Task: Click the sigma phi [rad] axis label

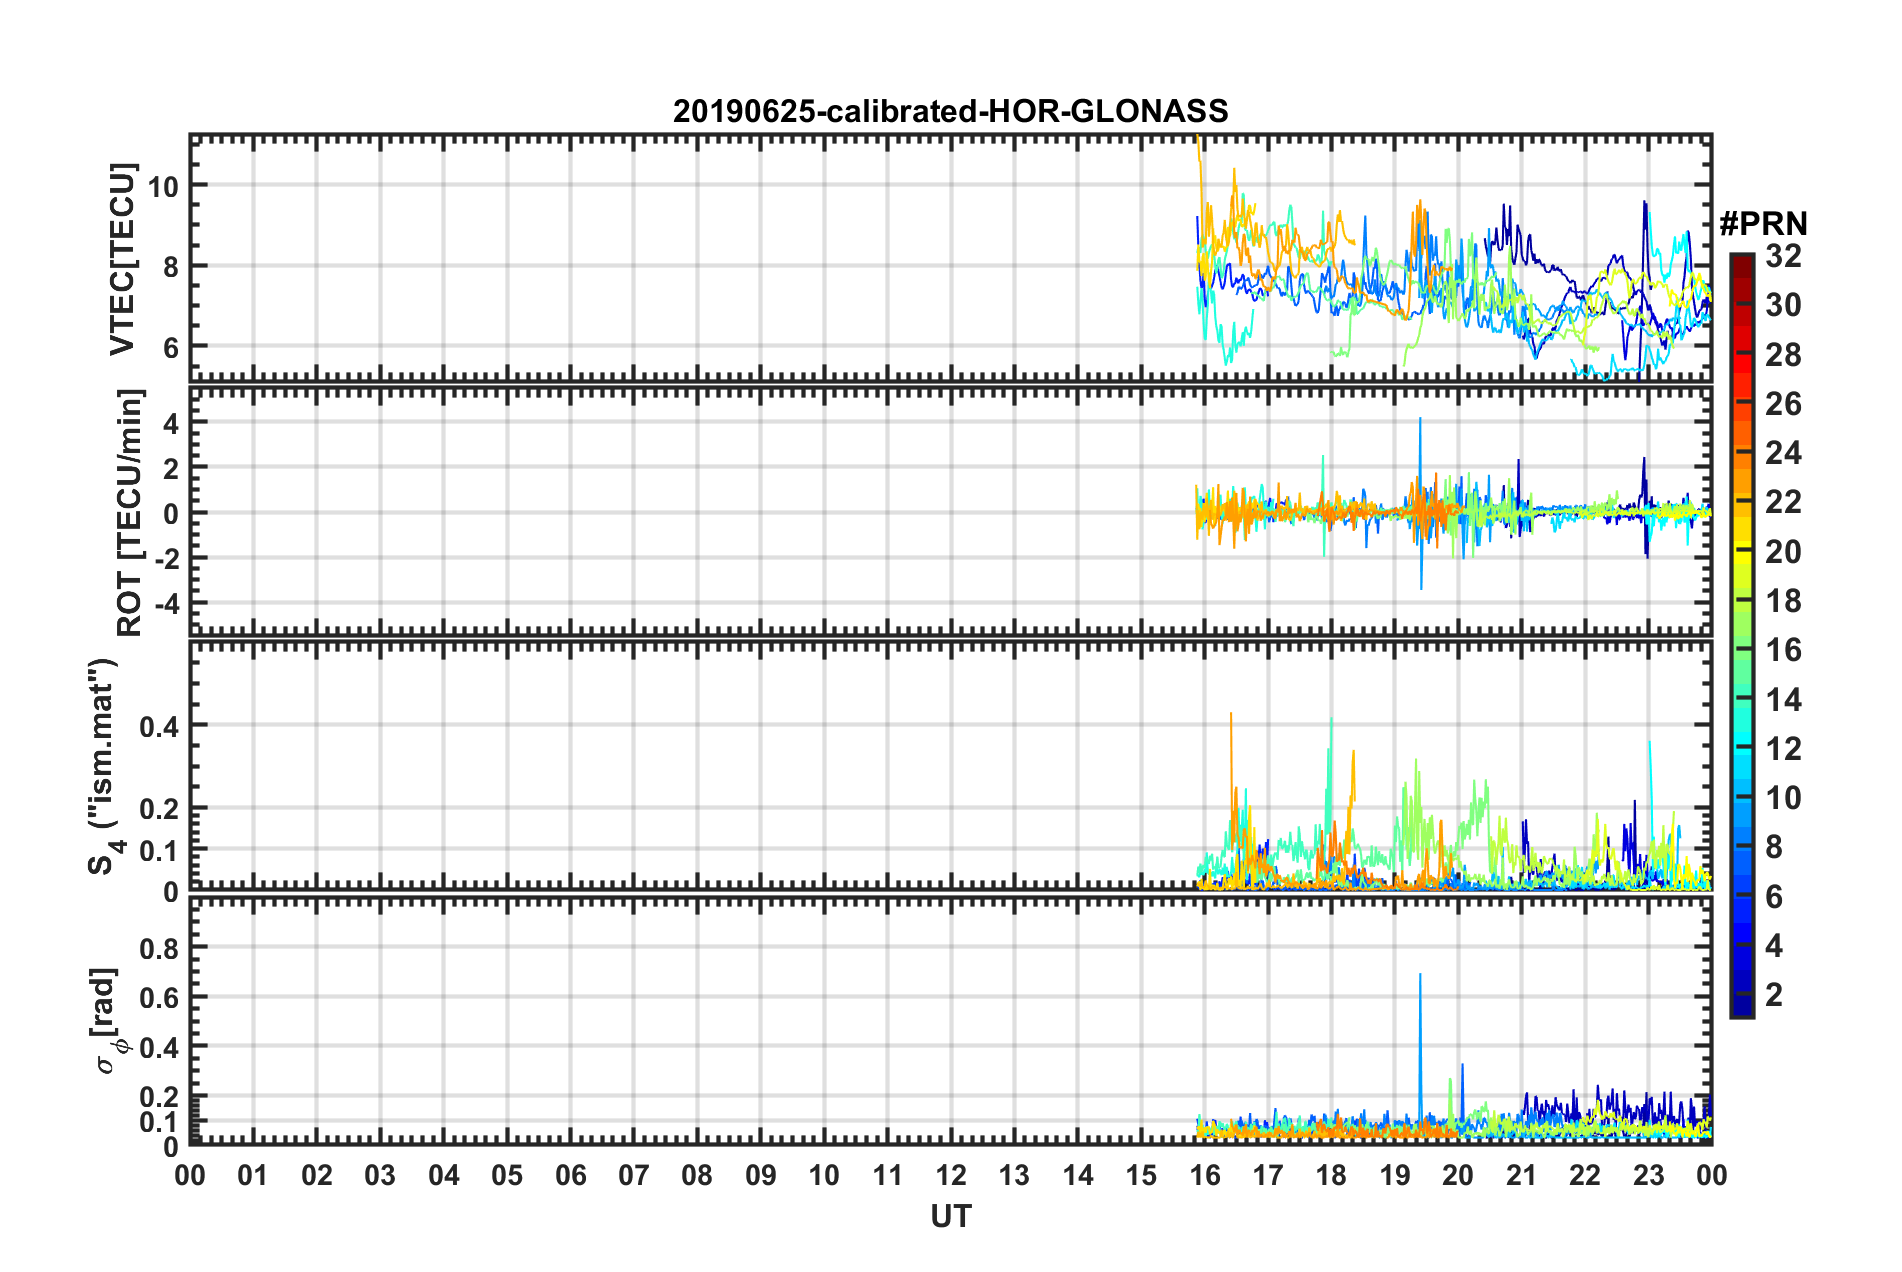Action: (107, 1021)
